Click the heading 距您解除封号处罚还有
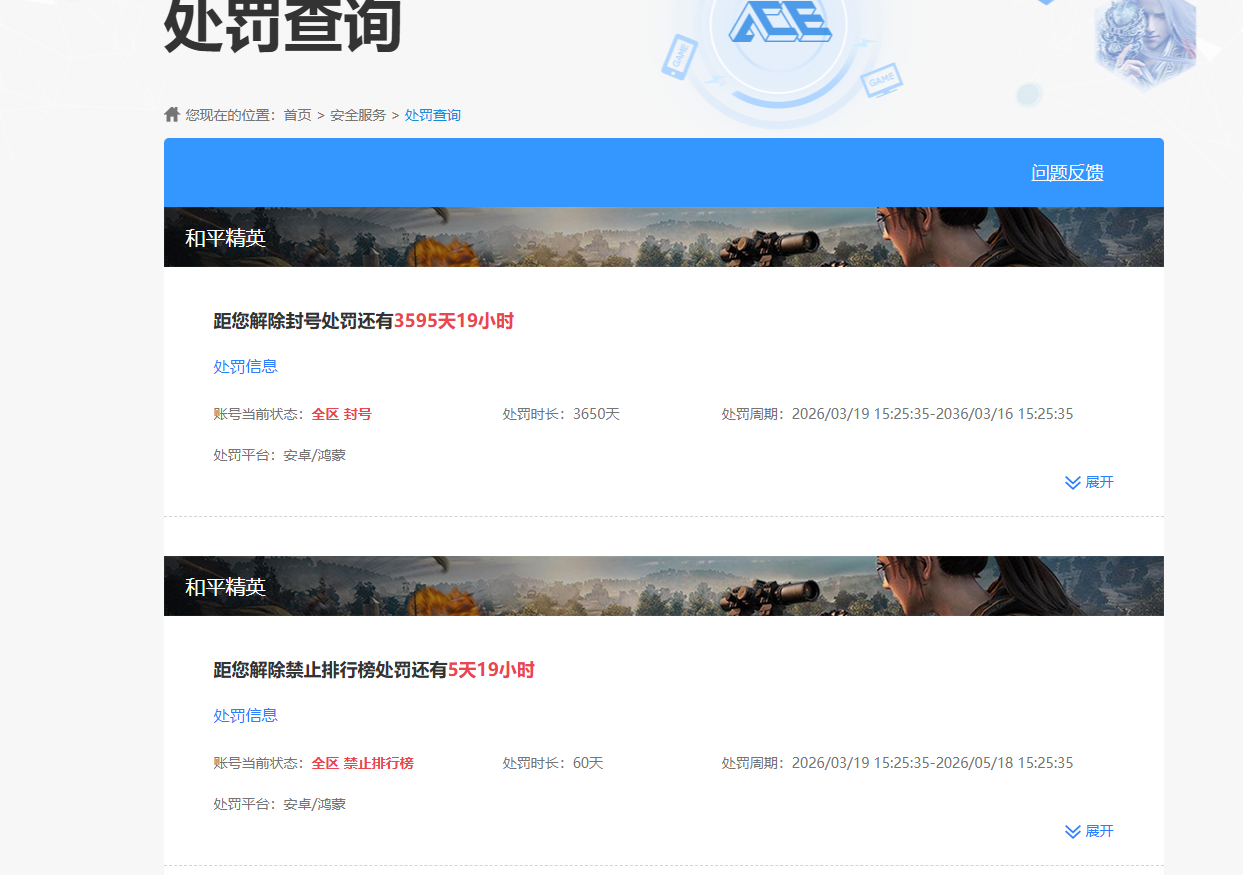 pyautogui.click(x=303, y=321)
